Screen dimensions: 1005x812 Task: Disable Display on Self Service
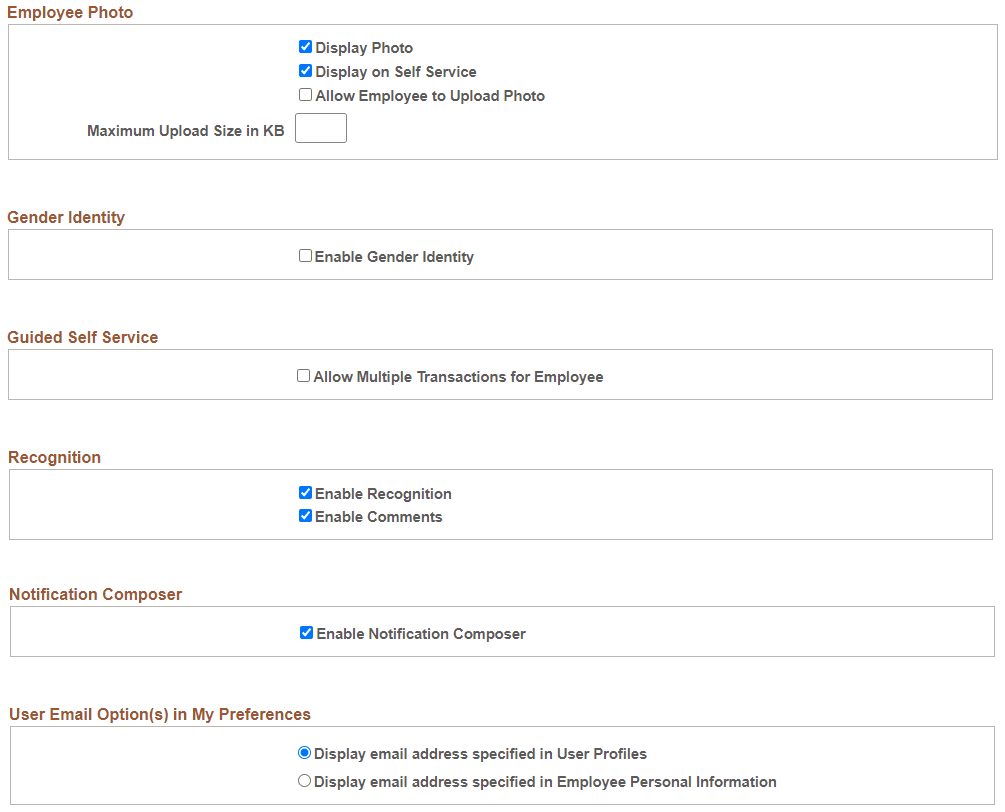pos(306,70)
